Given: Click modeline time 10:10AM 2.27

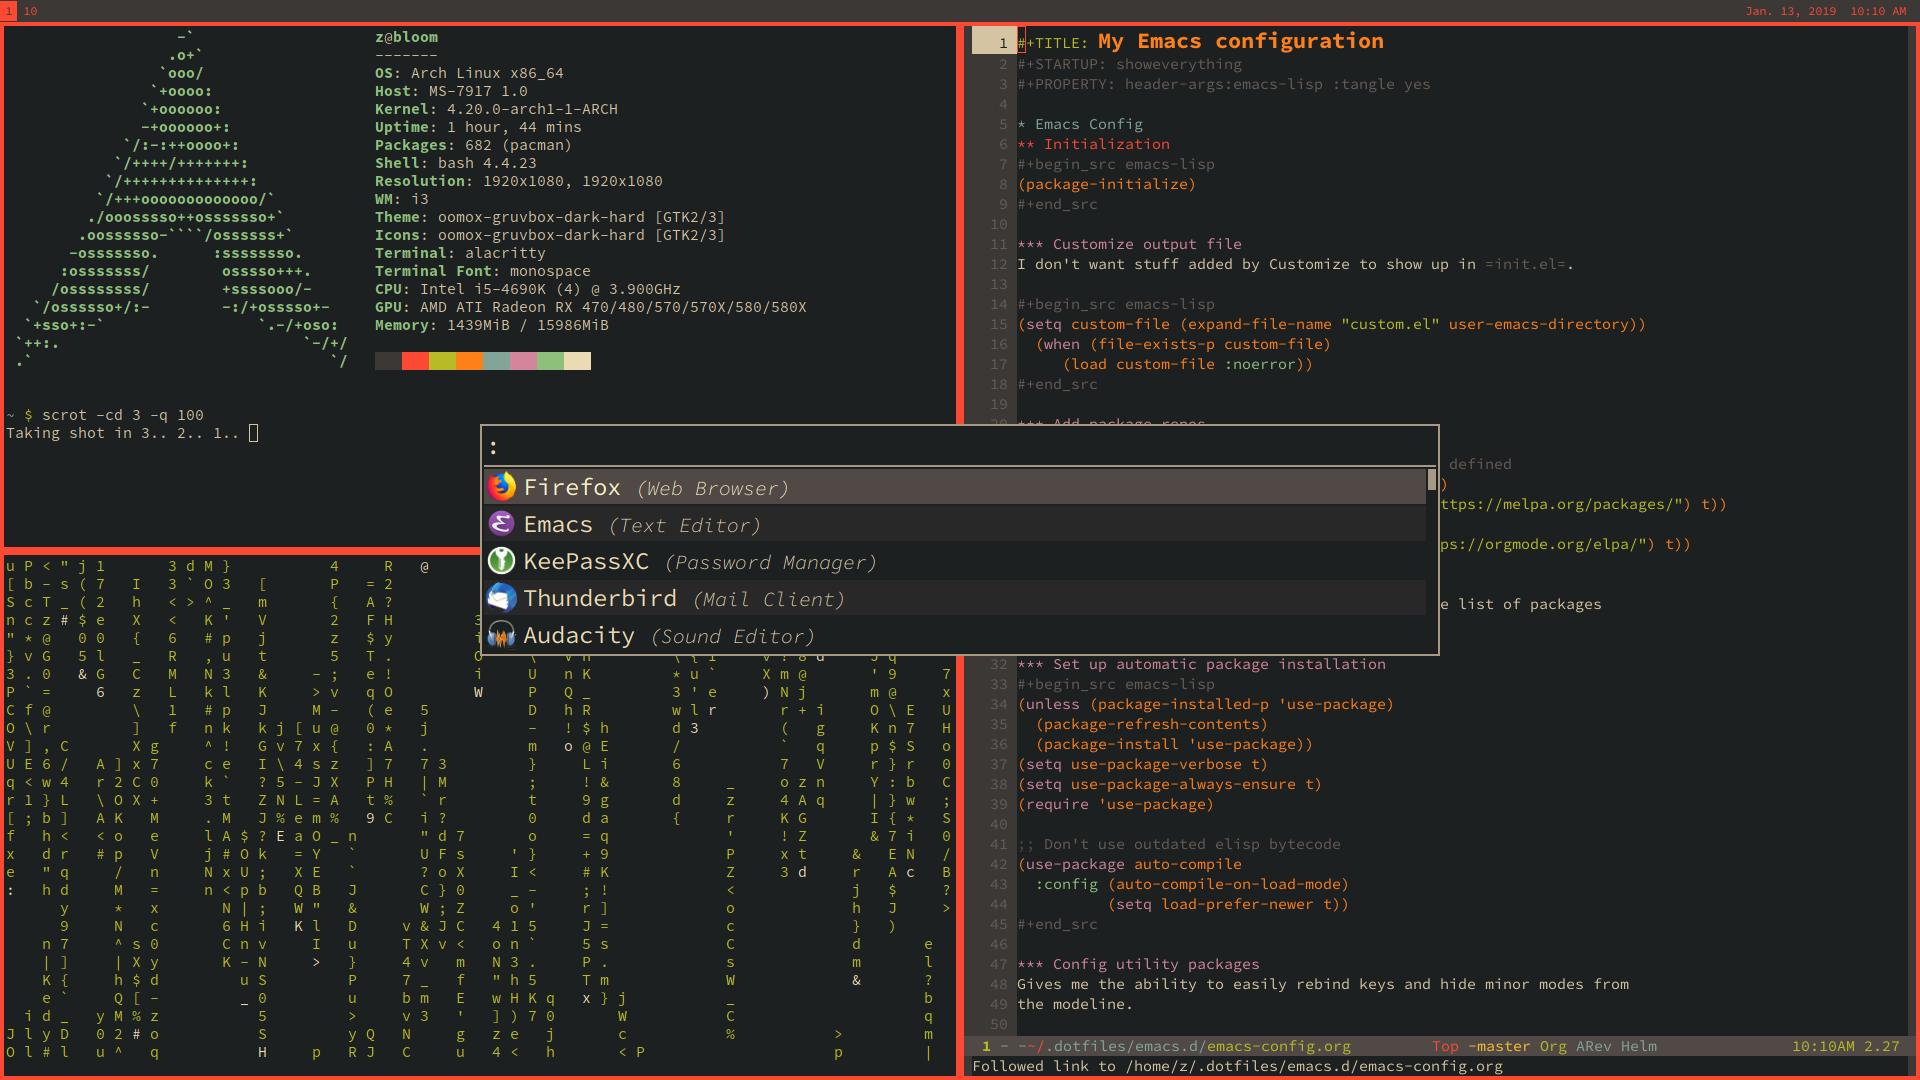Looking at the screenshot, I should pyautogui.click(x=1845, y=1046).
